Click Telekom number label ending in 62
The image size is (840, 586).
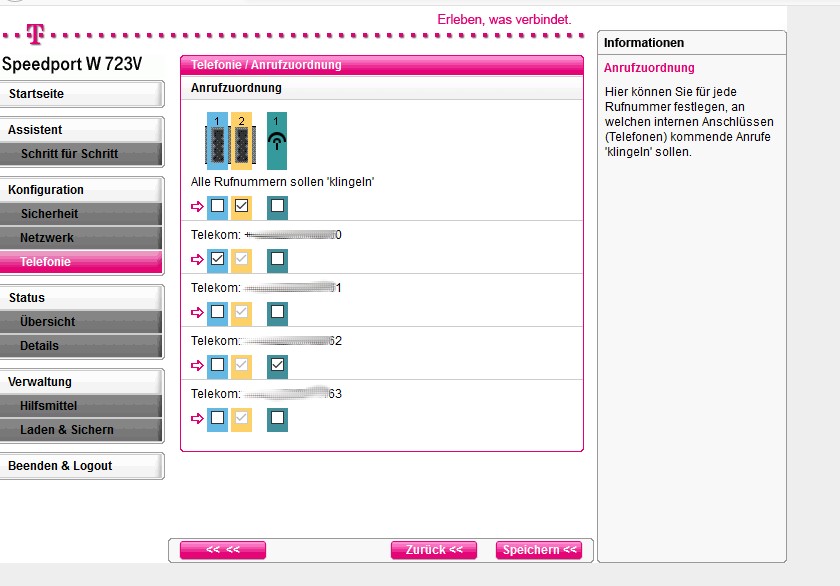[266, 341]
